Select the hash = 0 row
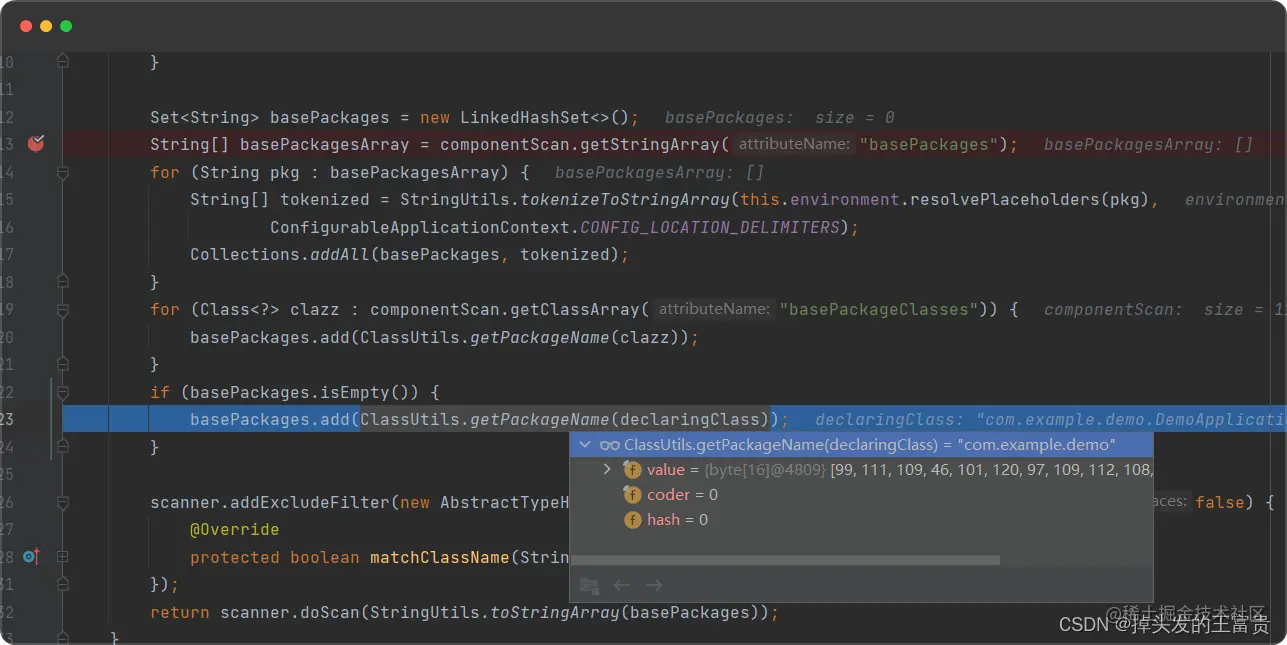Viewport: 1287px width, 645px height. 861,519
